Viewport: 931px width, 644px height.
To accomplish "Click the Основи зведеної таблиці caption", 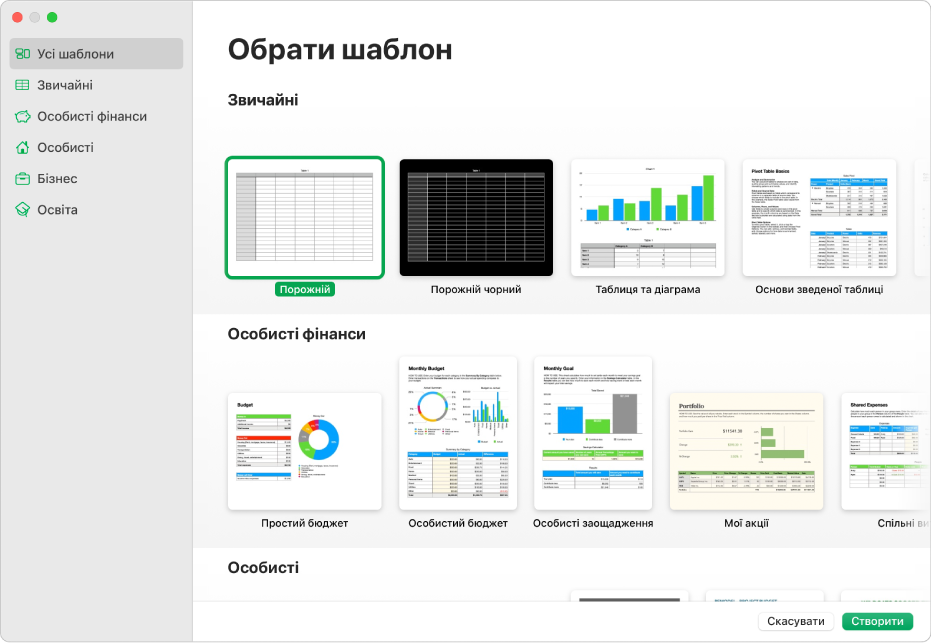I will point(819,290).
